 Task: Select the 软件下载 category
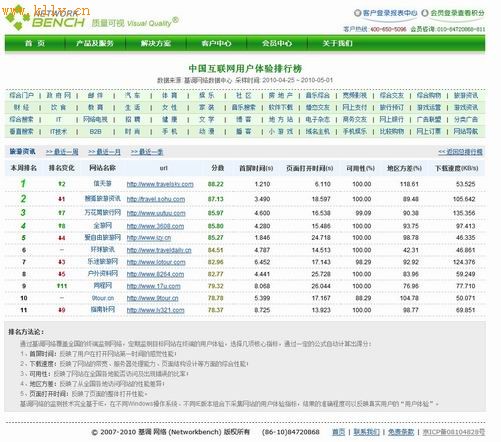(281, 108)
